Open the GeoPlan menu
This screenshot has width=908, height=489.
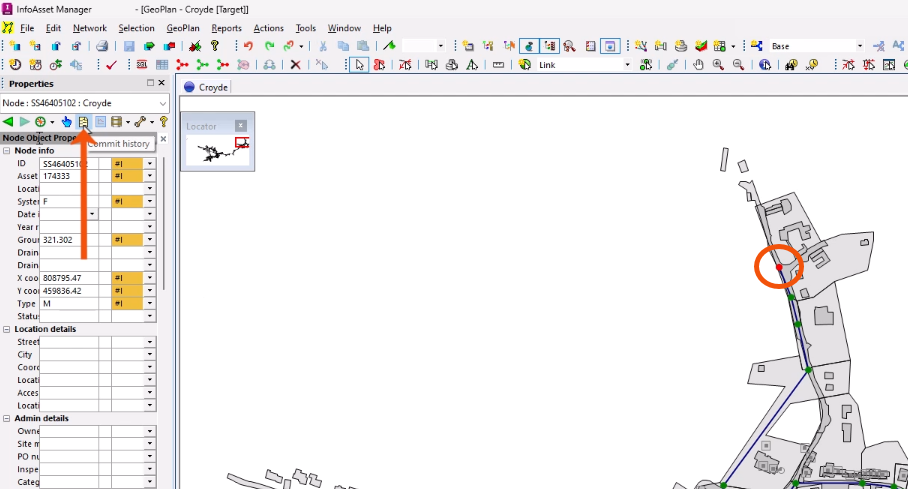click(183, 28)
